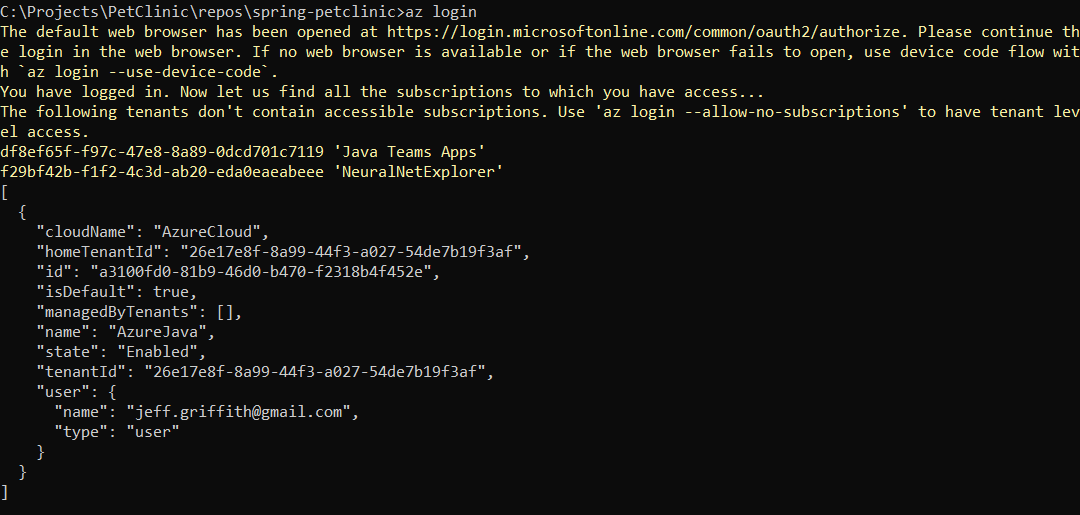Click the tenantId GUID value
Screen dimensions: 1080x515
tap(315, 372)
